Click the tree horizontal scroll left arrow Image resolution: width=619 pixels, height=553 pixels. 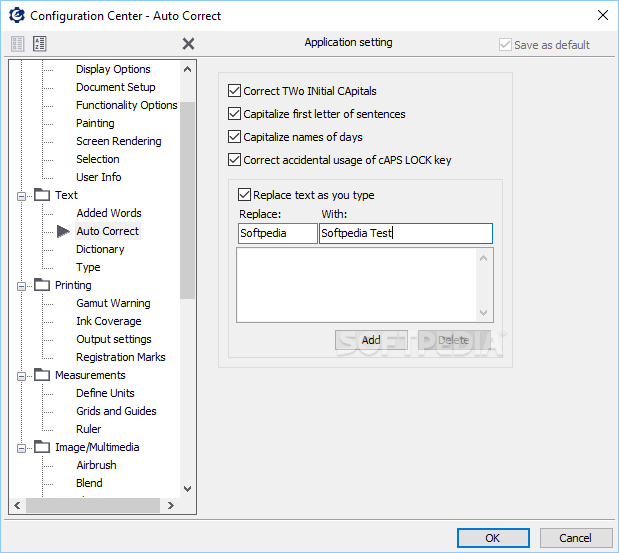coord(17,505)
